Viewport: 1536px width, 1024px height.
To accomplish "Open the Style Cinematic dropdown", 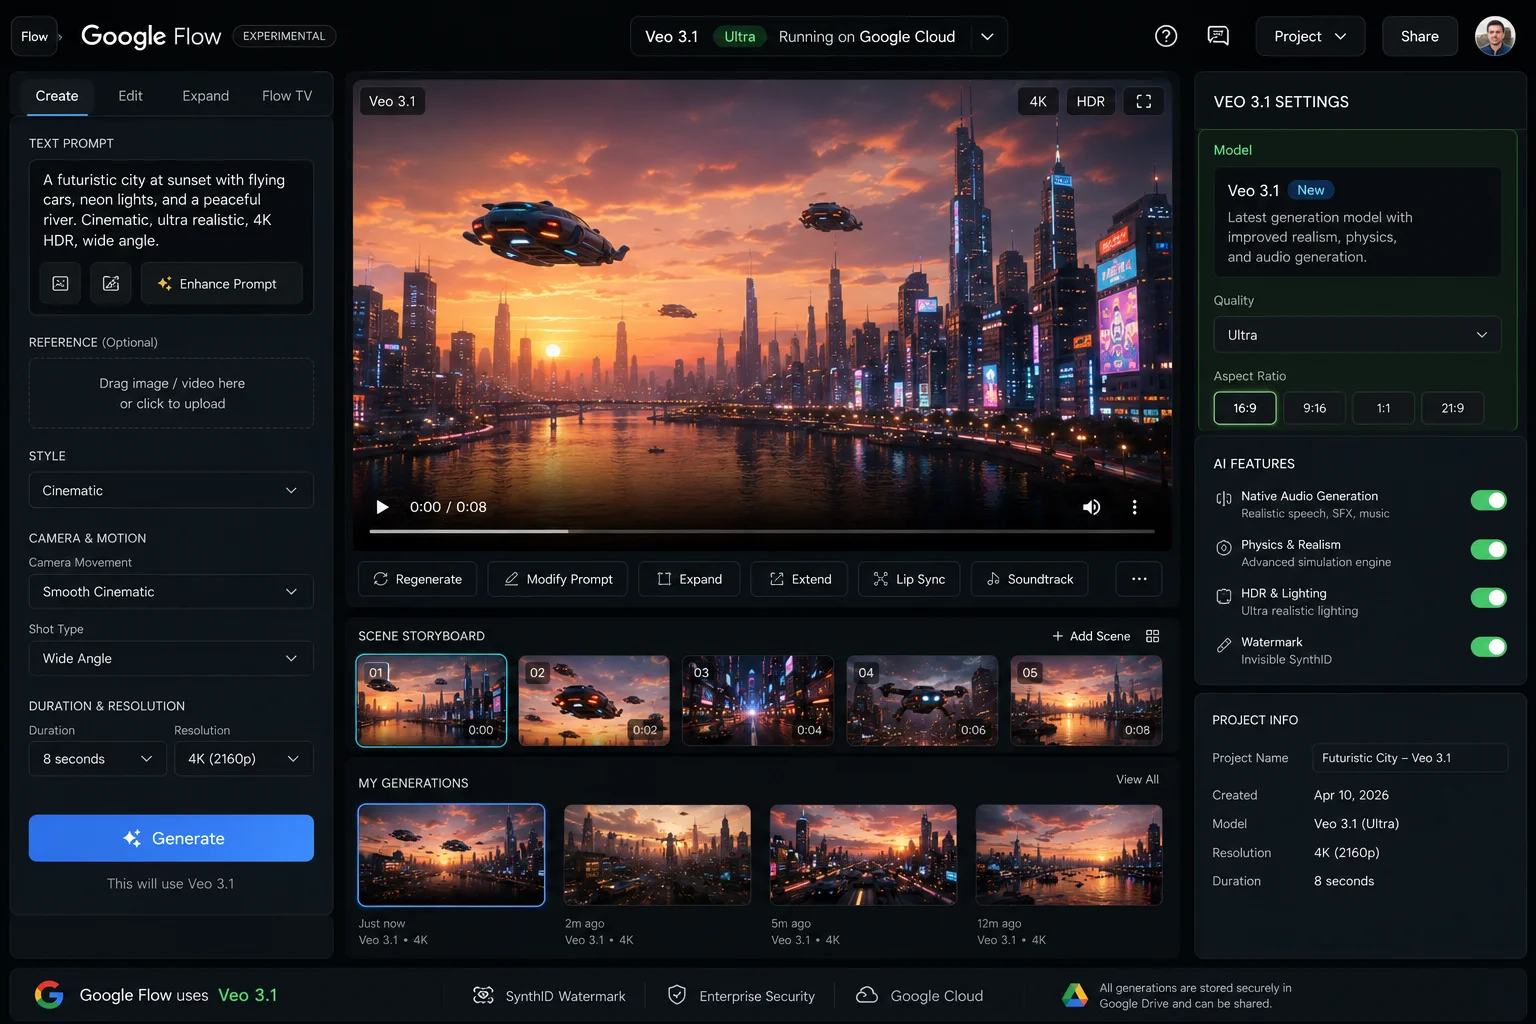I will [x=171, y=490].
